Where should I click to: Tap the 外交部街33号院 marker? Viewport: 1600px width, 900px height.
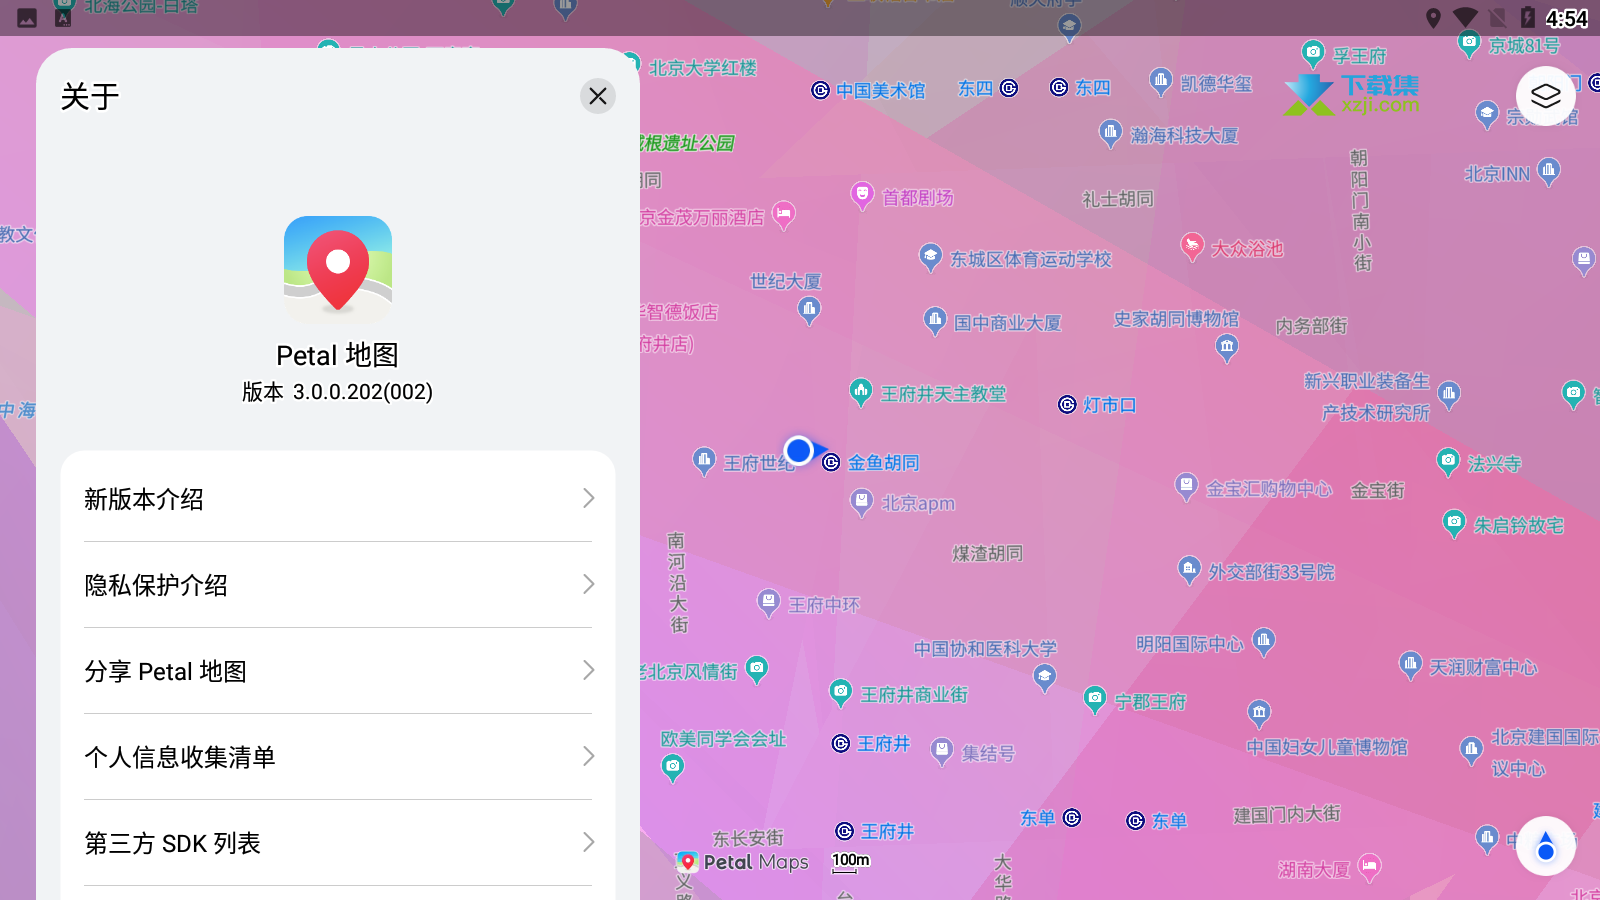tap(1188, 570)
